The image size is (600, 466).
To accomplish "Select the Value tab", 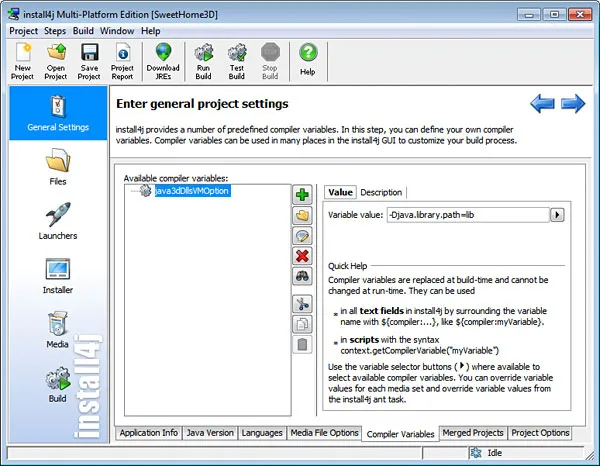I will tap(340, 192).
